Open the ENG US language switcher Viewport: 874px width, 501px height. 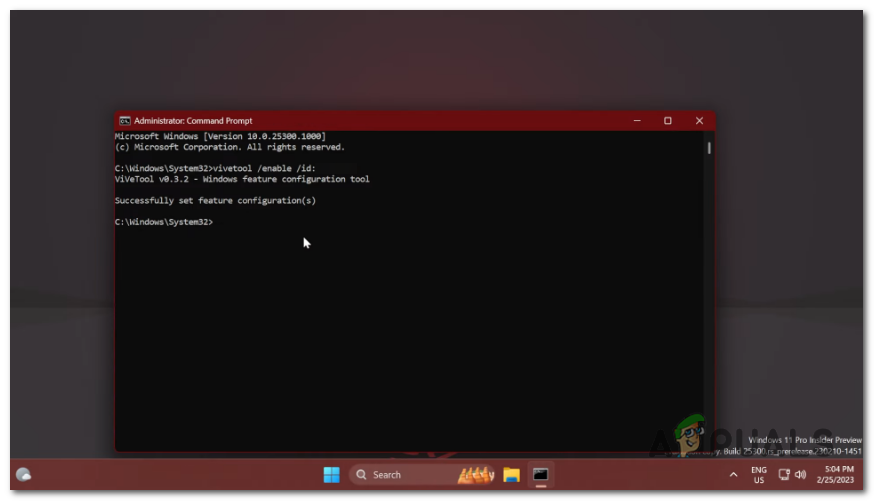pos(758,474)
